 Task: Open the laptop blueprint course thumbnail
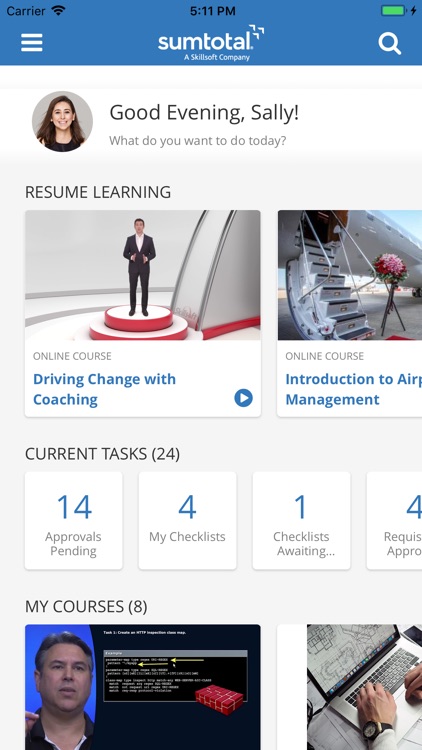coord(350,687)
